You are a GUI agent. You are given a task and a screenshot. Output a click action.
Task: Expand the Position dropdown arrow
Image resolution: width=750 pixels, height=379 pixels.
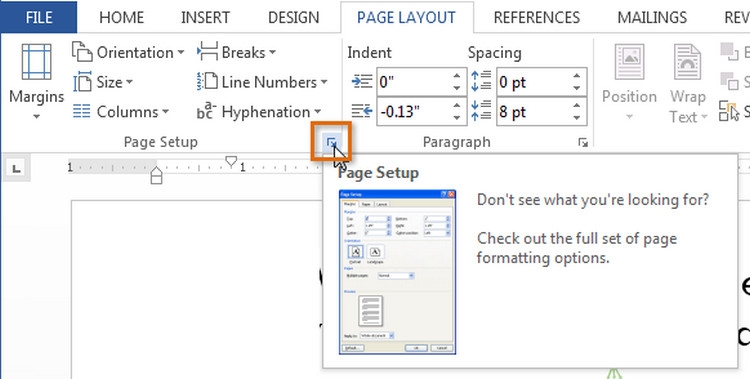tap(629, 117)
